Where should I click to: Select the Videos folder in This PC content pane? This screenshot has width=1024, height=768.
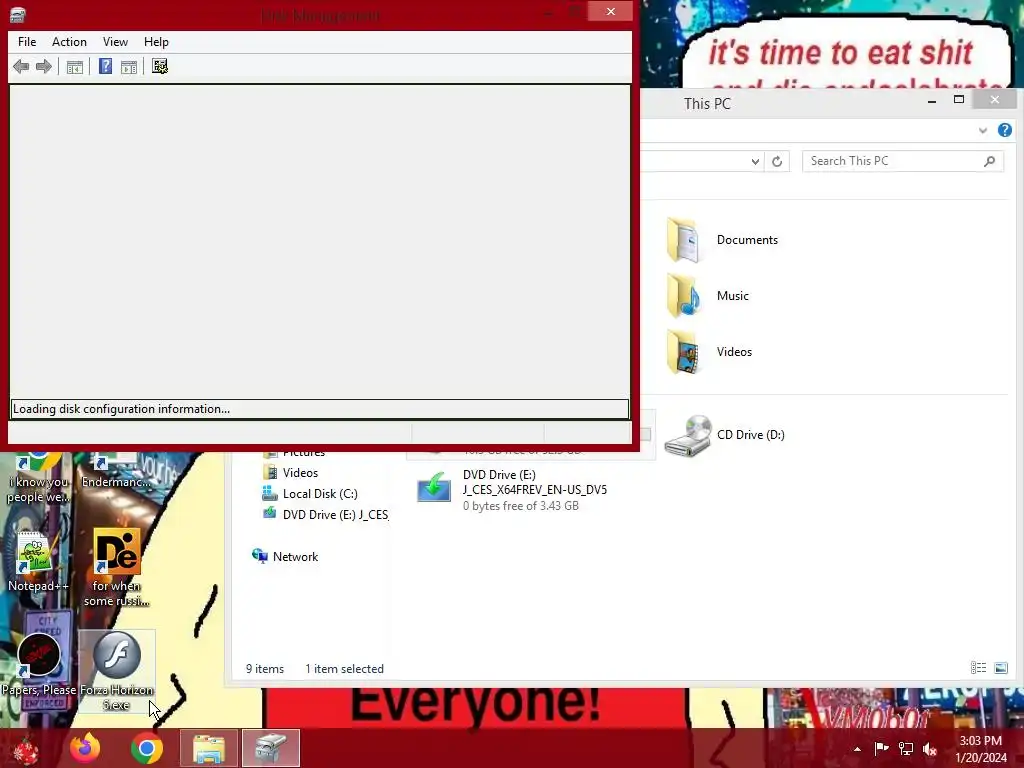709,352
